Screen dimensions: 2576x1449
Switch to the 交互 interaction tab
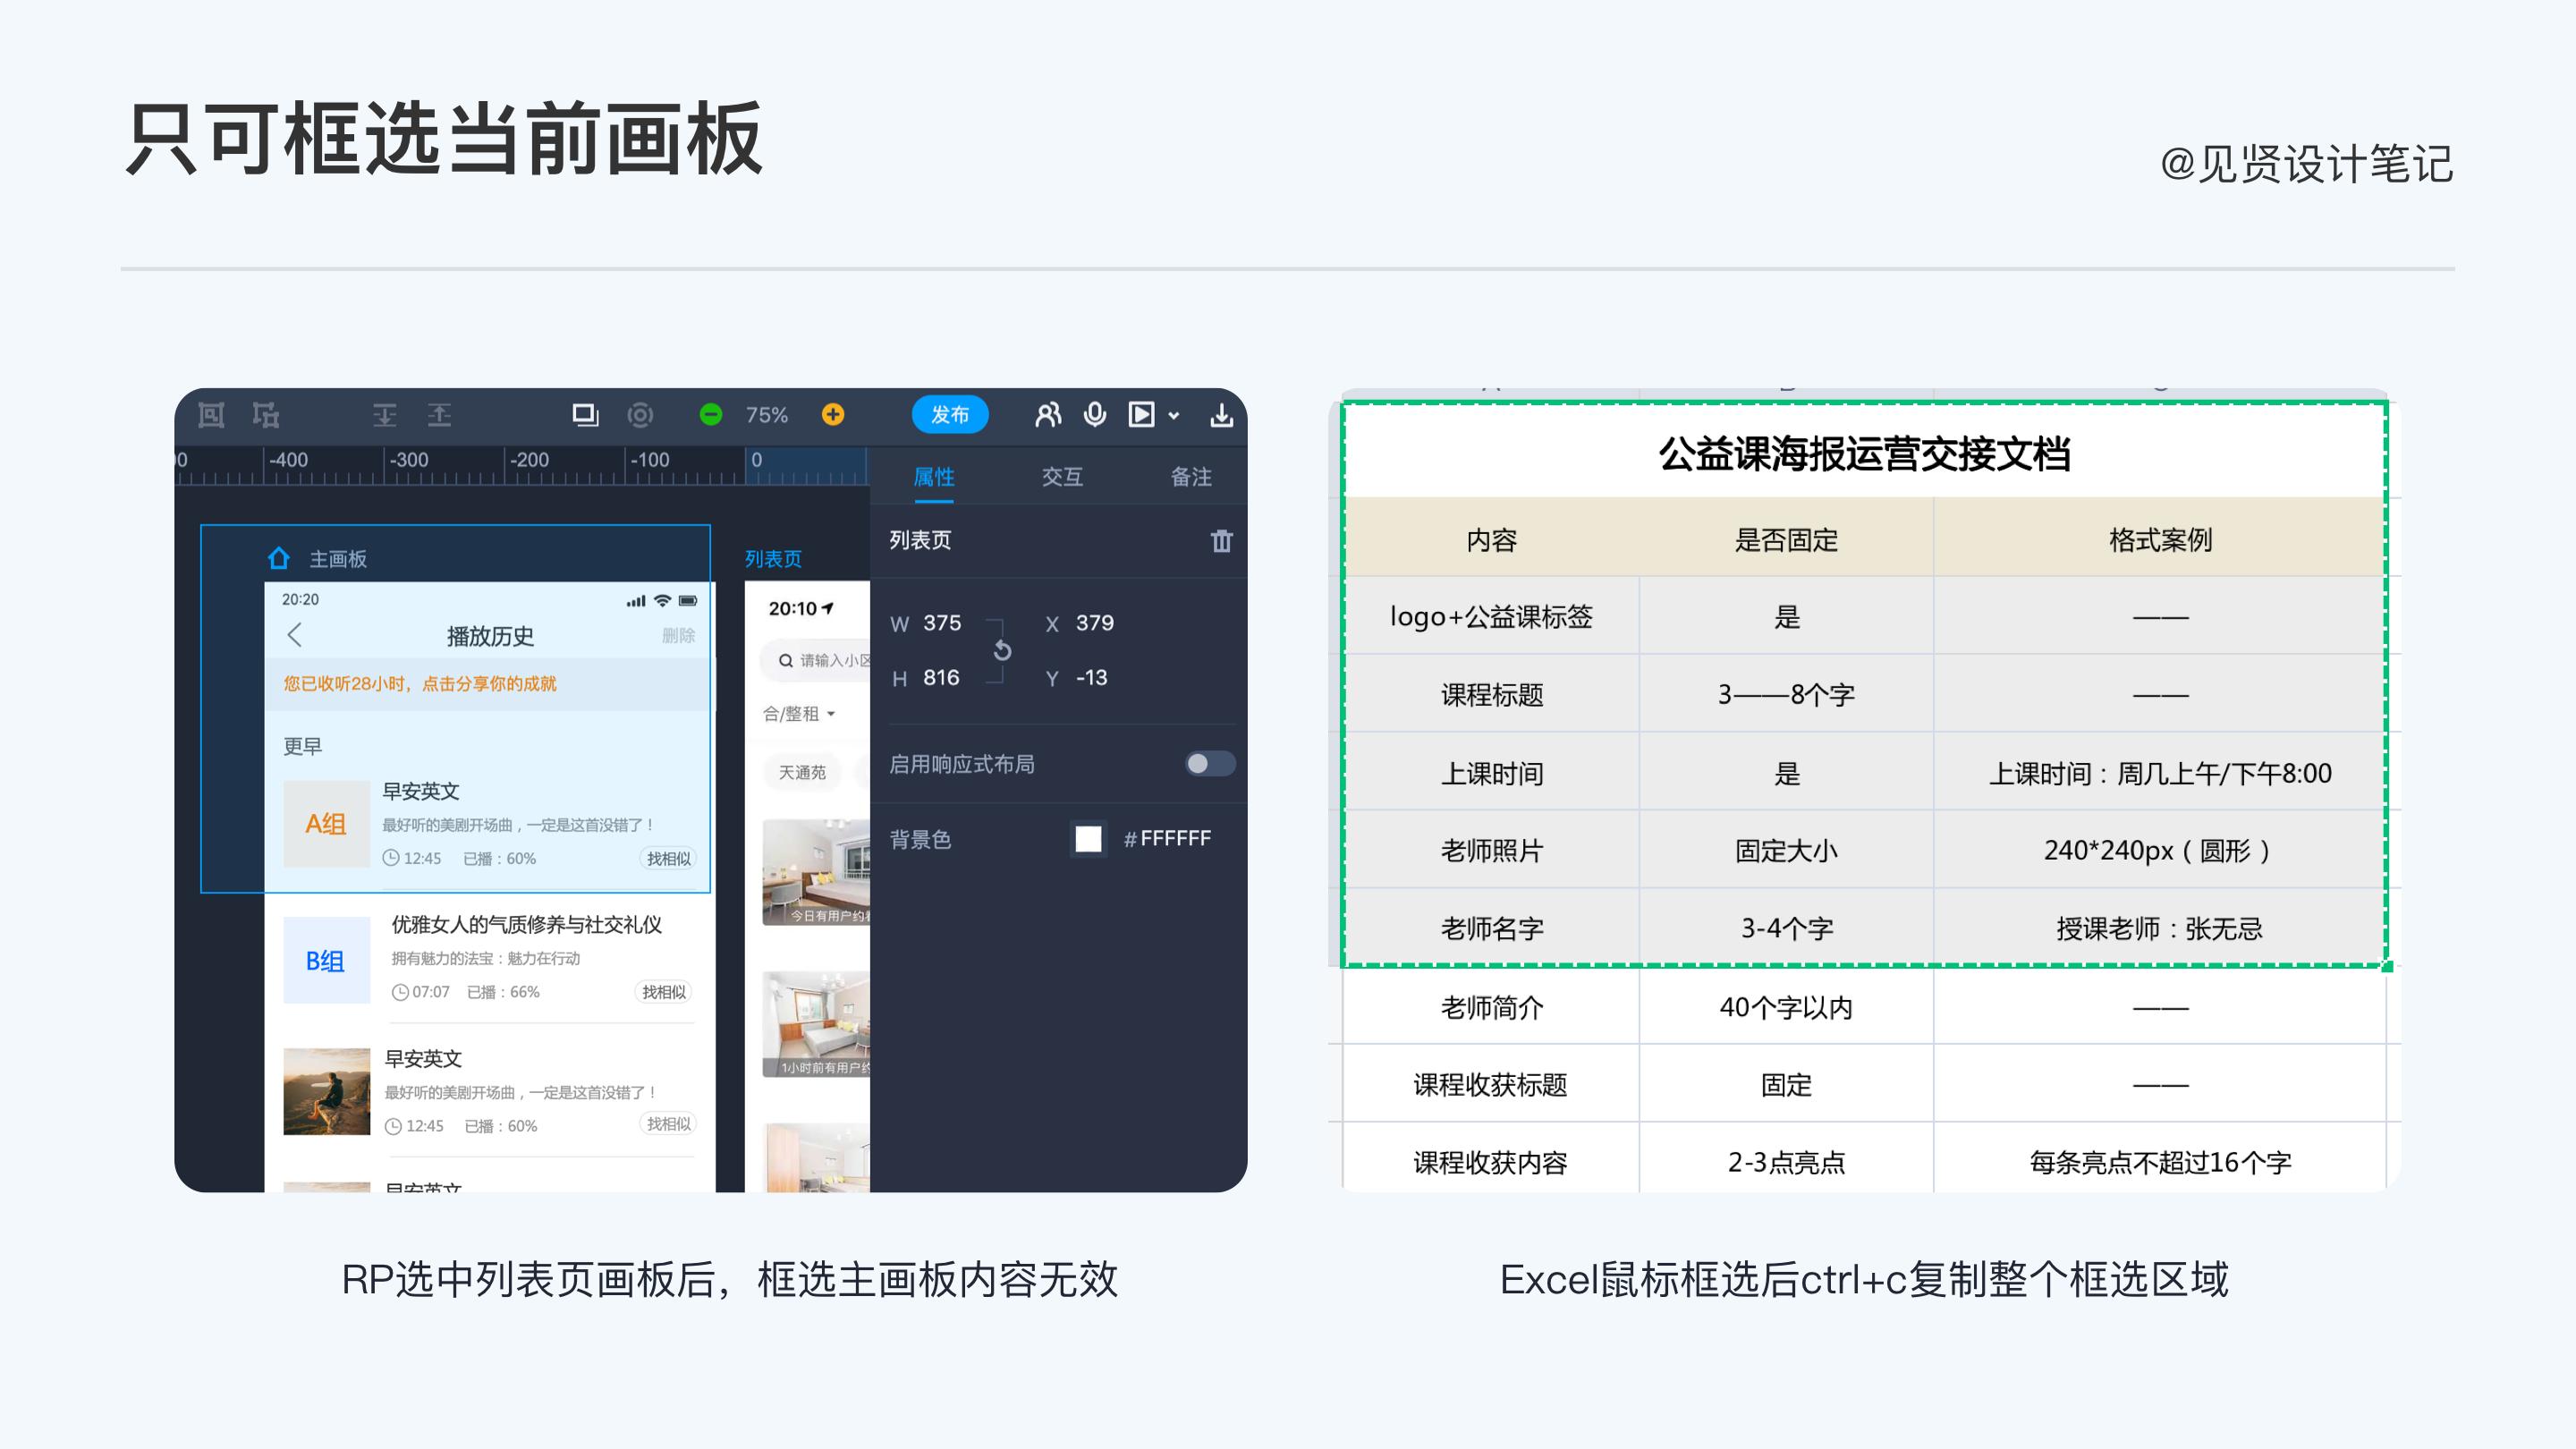[x=1062, y=477]
